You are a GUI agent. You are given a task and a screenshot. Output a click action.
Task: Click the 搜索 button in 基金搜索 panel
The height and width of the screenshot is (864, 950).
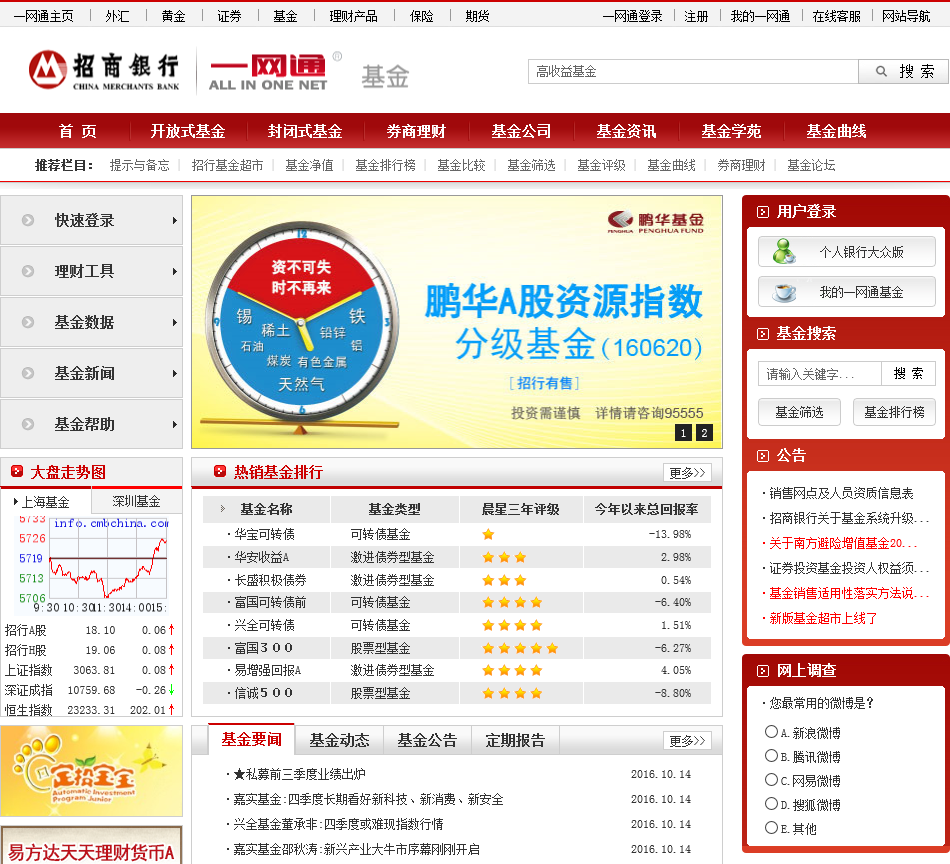tap(908, 374)
